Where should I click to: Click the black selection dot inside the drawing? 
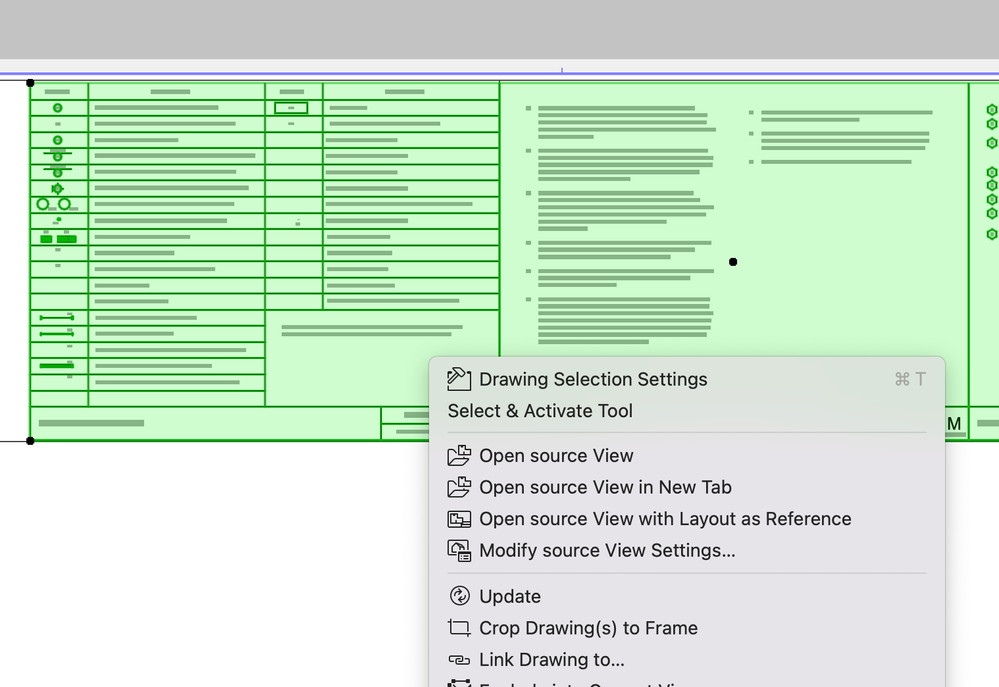(x=733, y=261)
